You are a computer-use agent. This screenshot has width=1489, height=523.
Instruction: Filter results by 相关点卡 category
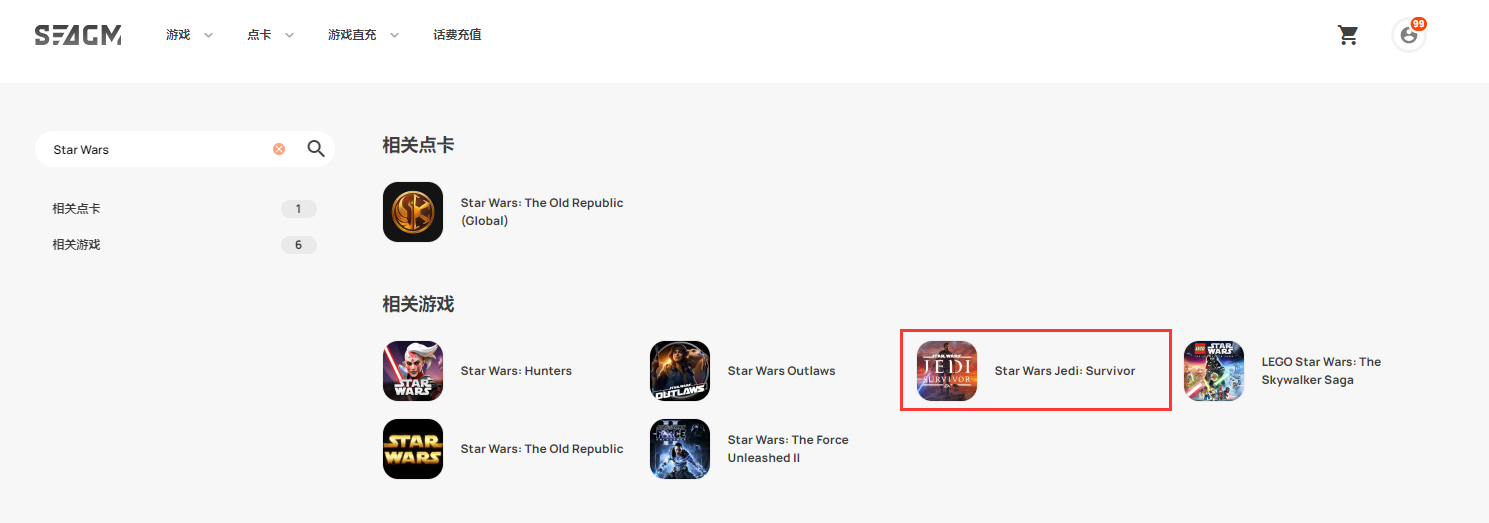[x=184, y=209]
